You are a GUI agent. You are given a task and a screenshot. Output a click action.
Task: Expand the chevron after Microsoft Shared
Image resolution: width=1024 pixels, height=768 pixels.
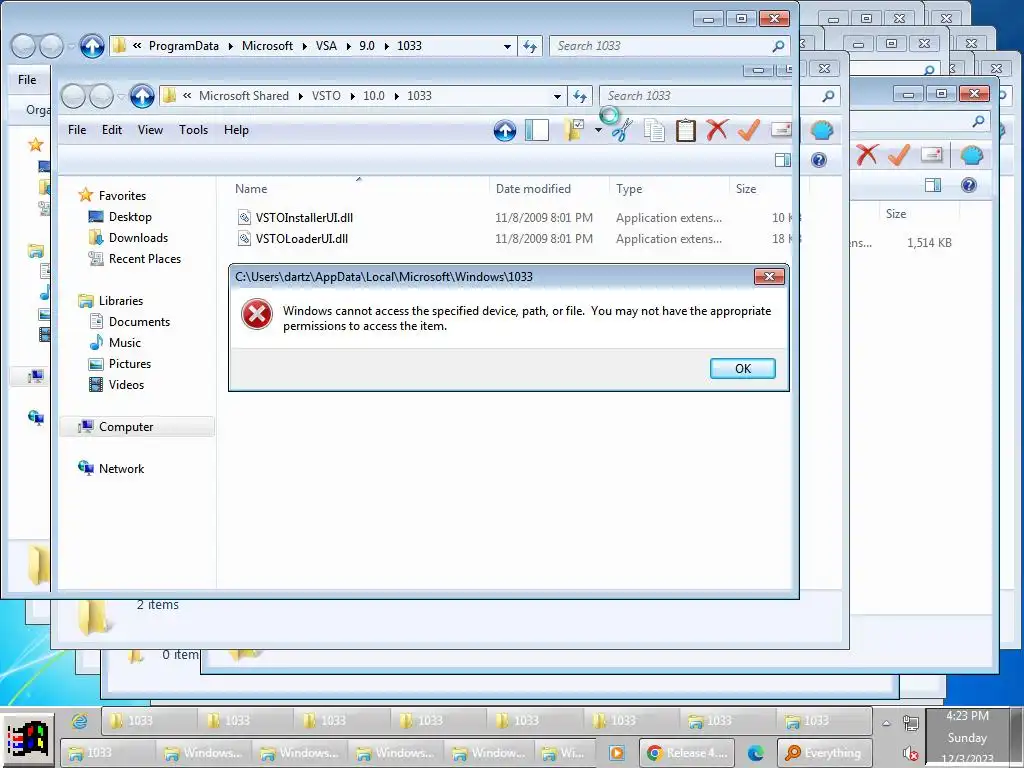click(x=300, y=96)
